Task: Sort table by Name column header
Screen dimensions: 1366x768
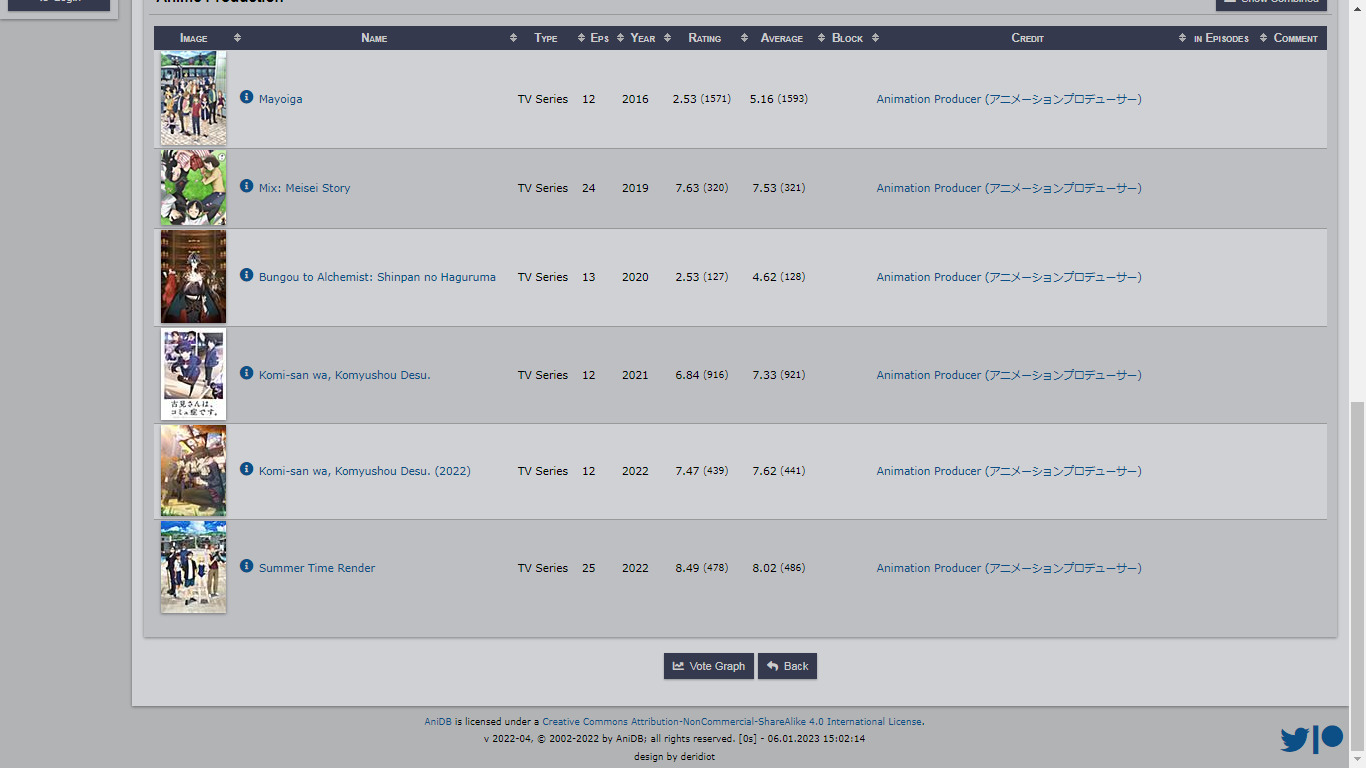Action: [x=374, y=38]
